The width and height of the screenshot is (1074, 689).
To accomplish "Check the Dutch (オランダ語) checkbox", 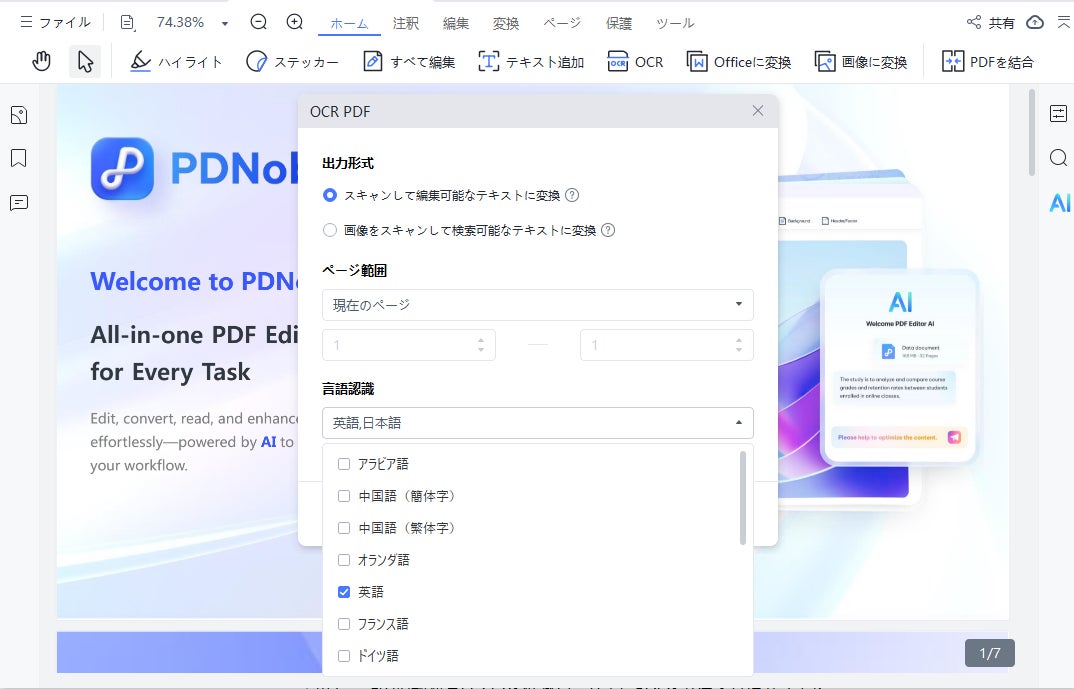I will (x=344, y=560).
